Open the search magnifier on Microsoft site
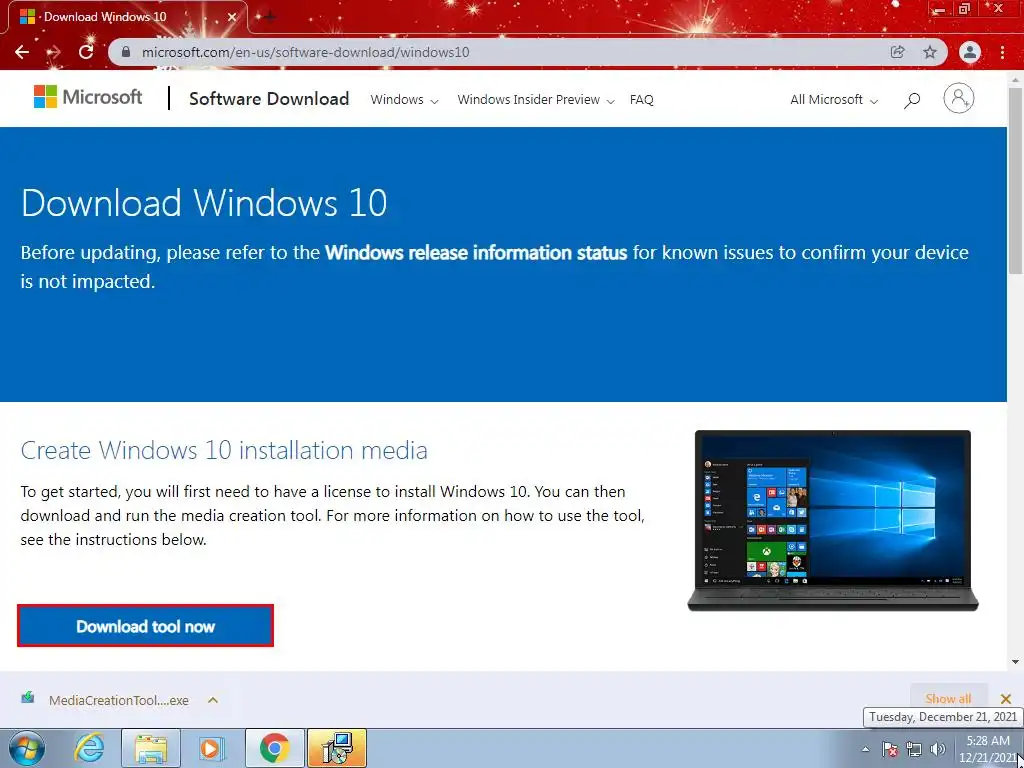 click(912, 100)
